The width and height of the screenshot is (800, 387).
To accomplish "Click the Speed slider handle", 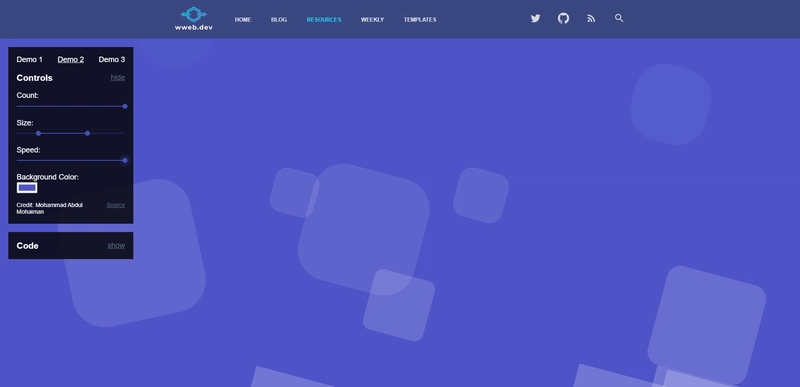I will (125, 160).
